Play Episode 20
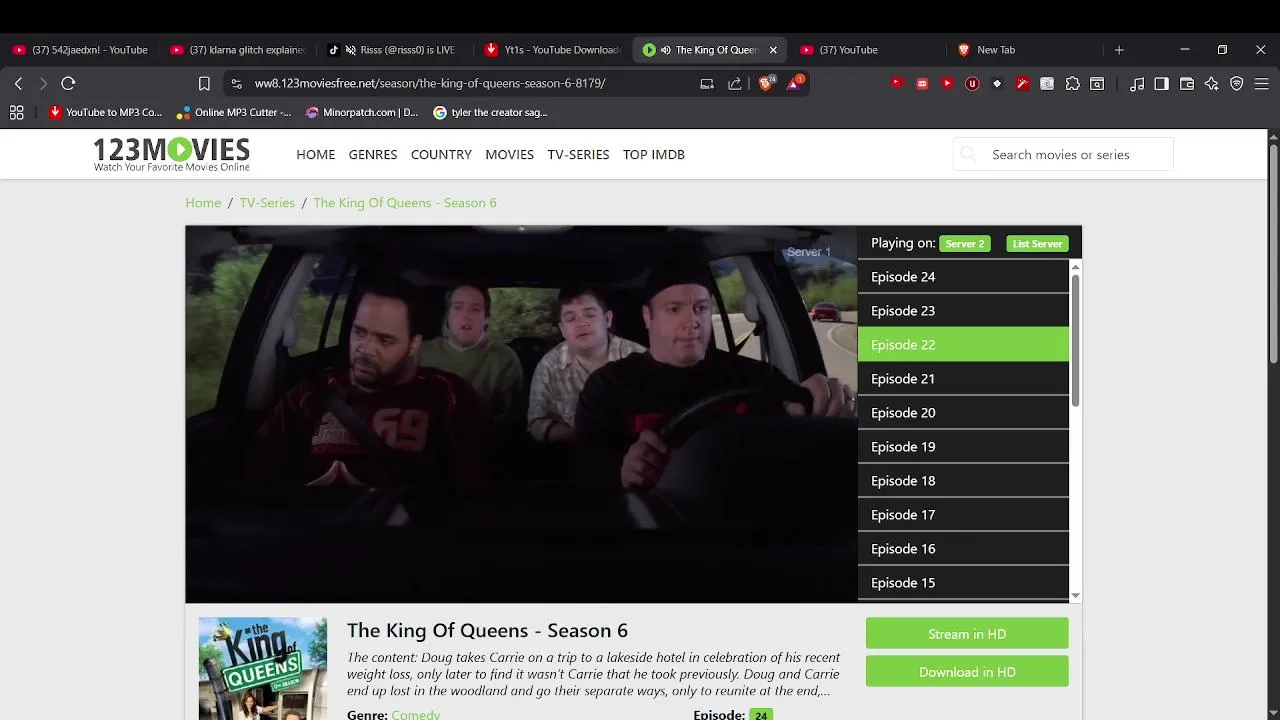The image size is (1280, 720). (963, 413)
